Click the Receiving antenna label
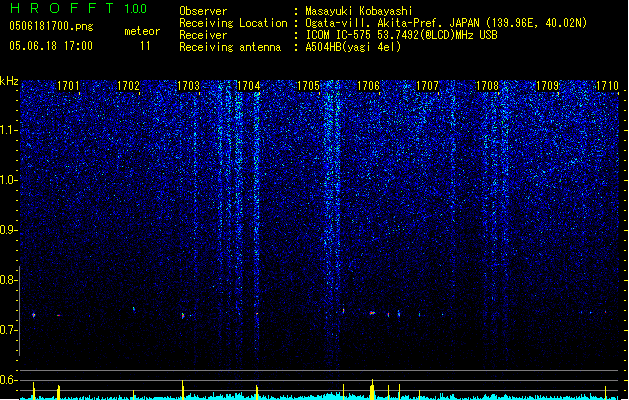 tap(230, 47)
